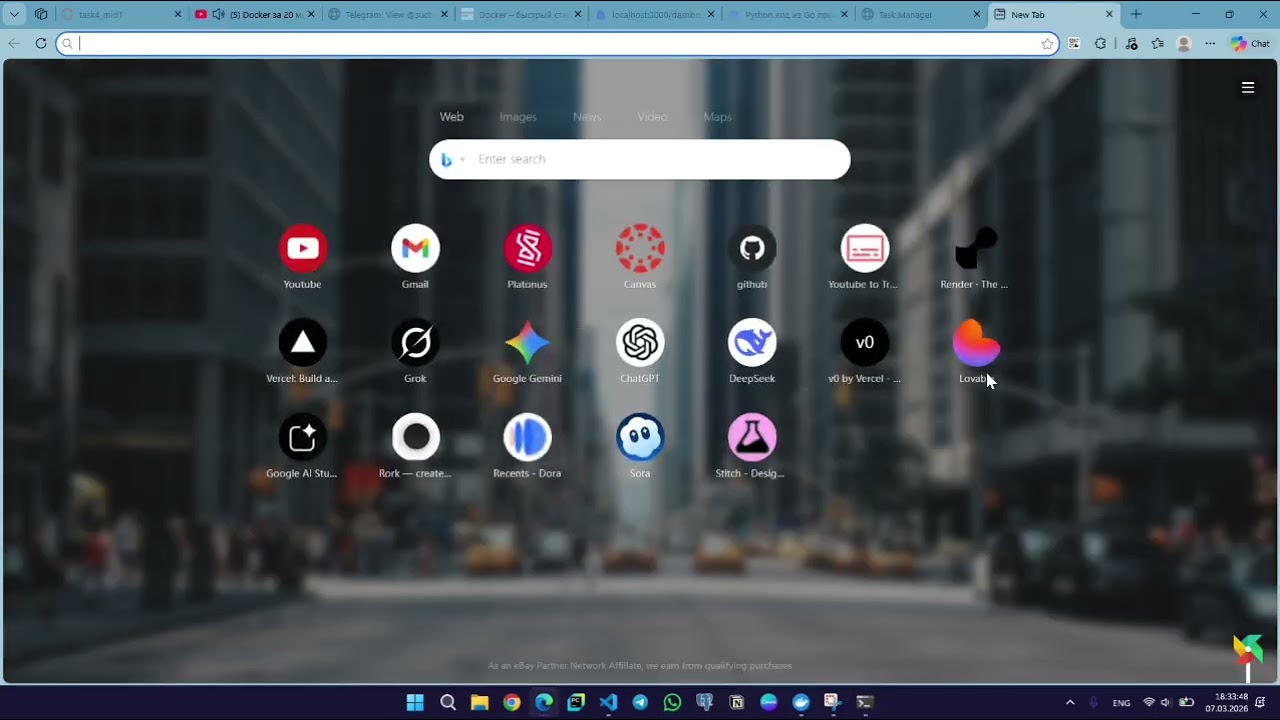Open the Windows notification center
This screenshot has height=720, width=1280.
(1262, 702)
